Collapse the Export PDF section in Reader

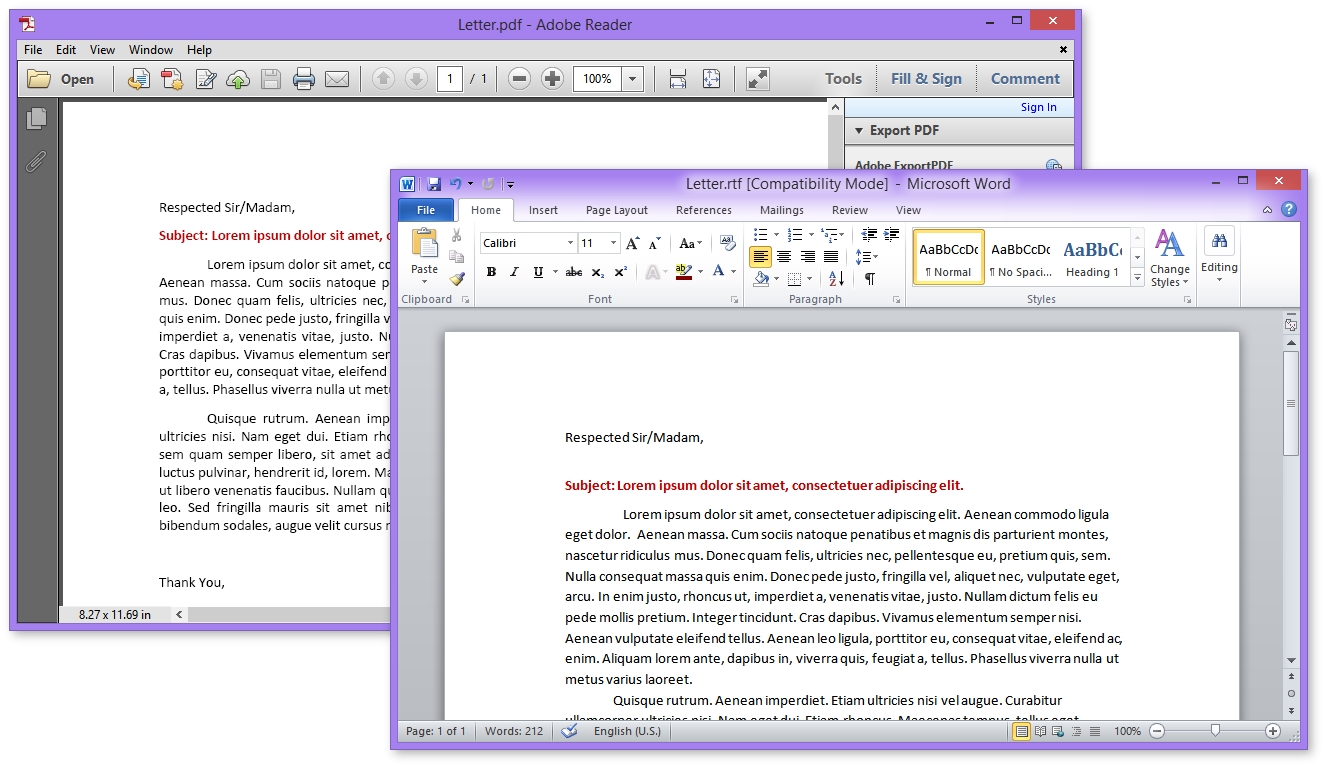857,130
